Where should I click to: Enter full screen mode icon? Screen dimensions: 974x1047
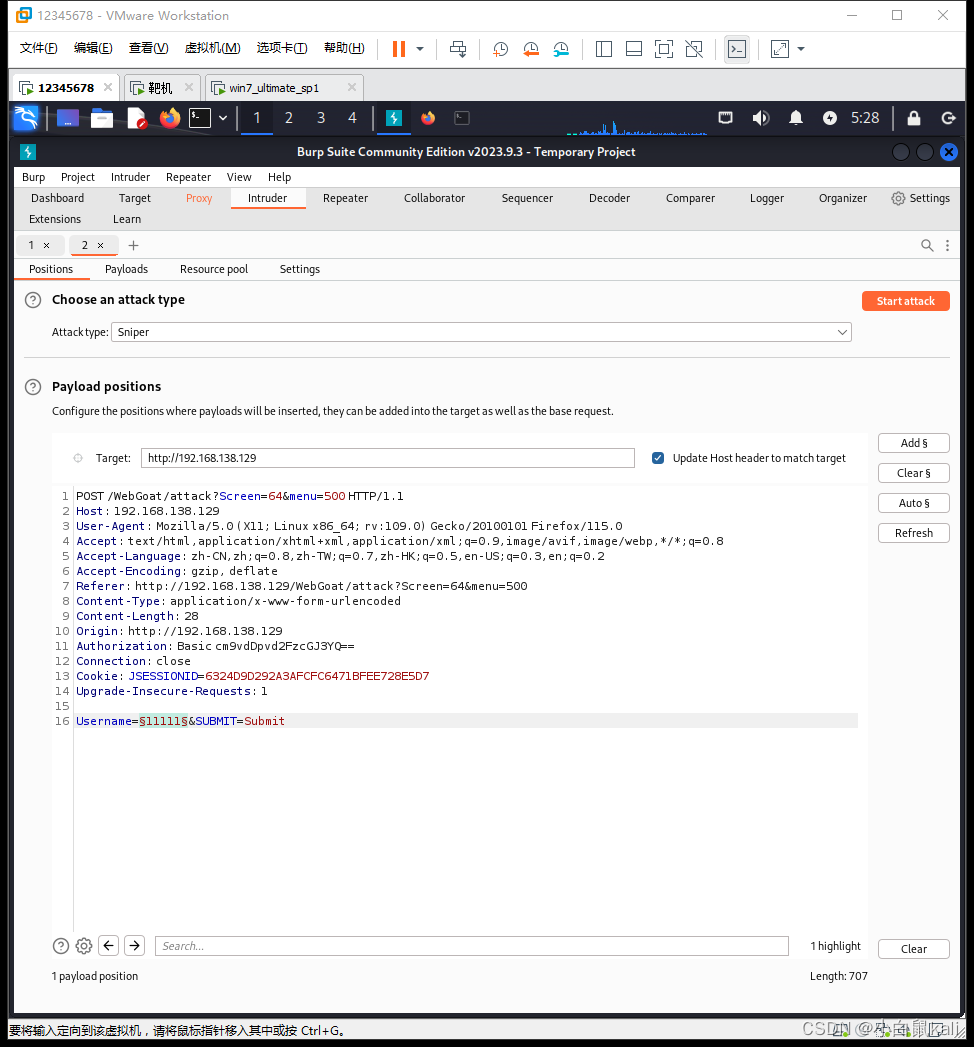click(x=664, y=49)
